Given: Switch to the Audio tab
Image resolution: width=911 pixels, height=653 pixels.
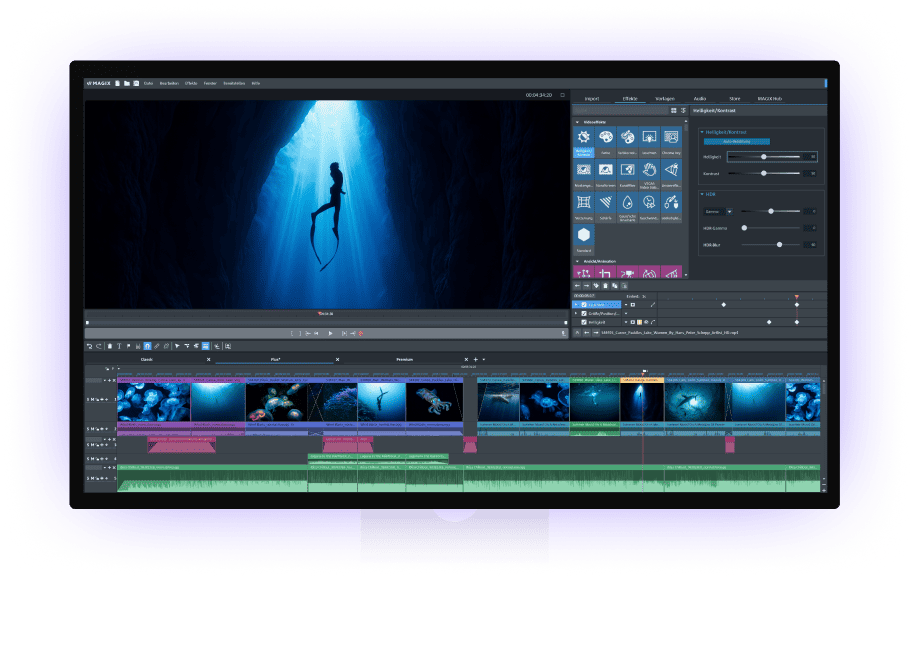Looking at the screenshot, I should point(699,98).
